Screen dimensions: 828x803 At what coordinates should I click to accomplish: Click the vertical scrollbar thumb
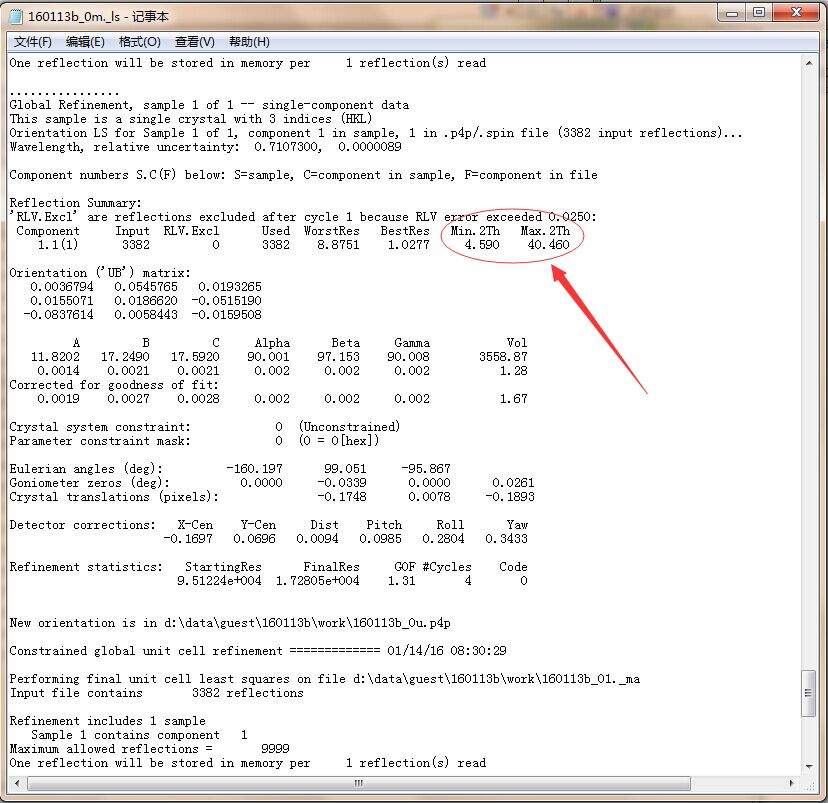pyautogui.click(x=808, y=693)
